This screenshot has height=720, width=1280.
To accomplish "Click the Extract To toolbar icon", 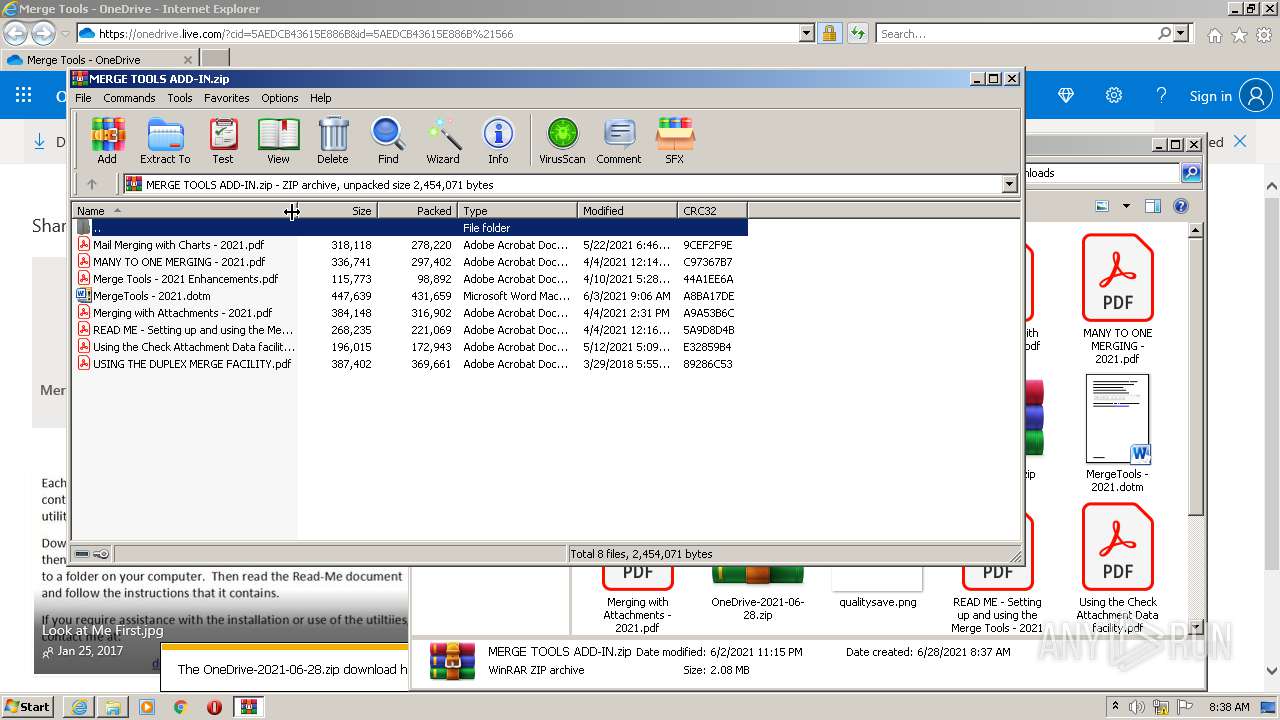I will point(165,140).
